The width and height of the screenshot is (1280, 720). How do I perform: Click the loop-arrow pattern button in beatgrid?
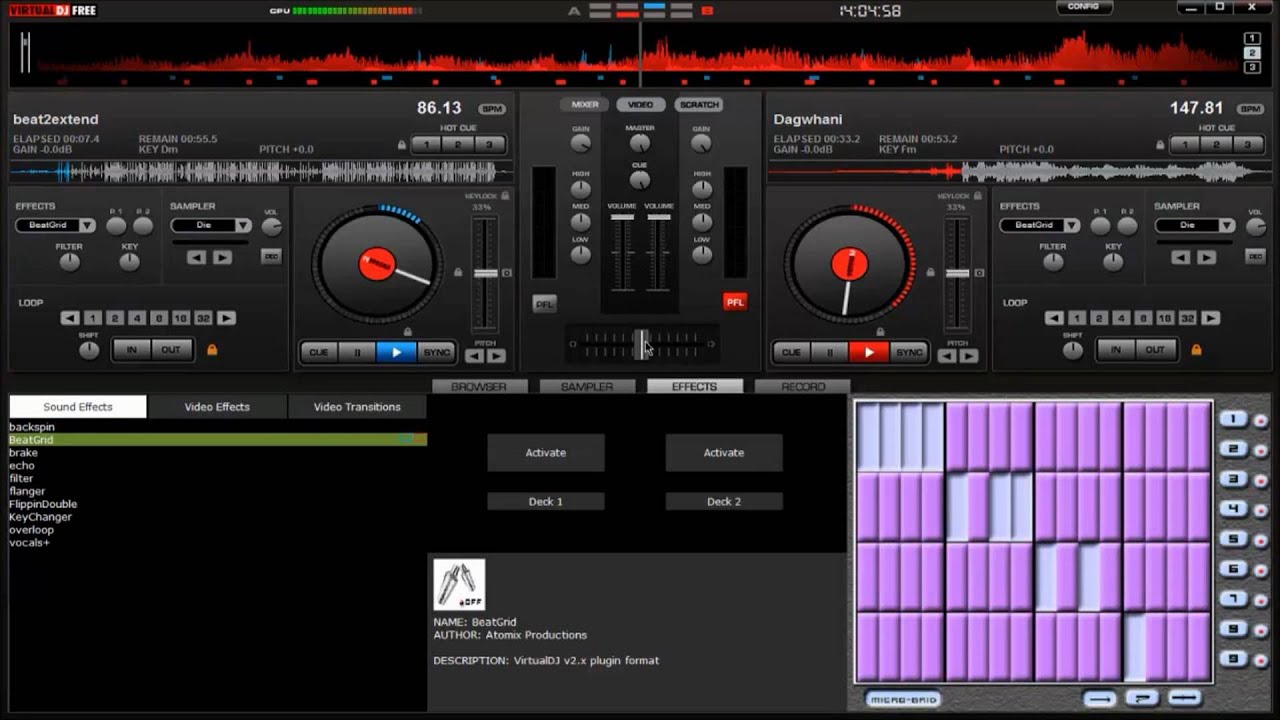(x=1142, y=698)
